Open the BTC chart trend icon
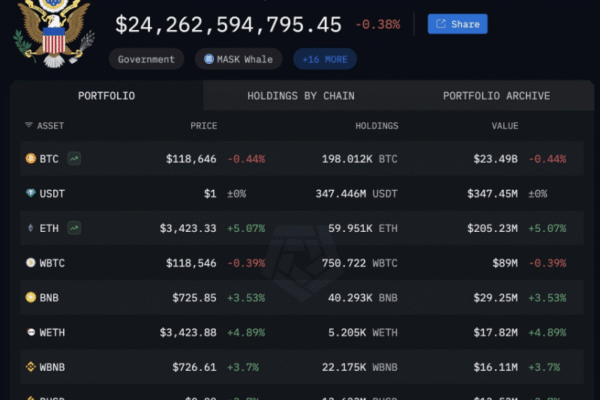This screenshot has height=400, width=600. [x=74, y=158]
